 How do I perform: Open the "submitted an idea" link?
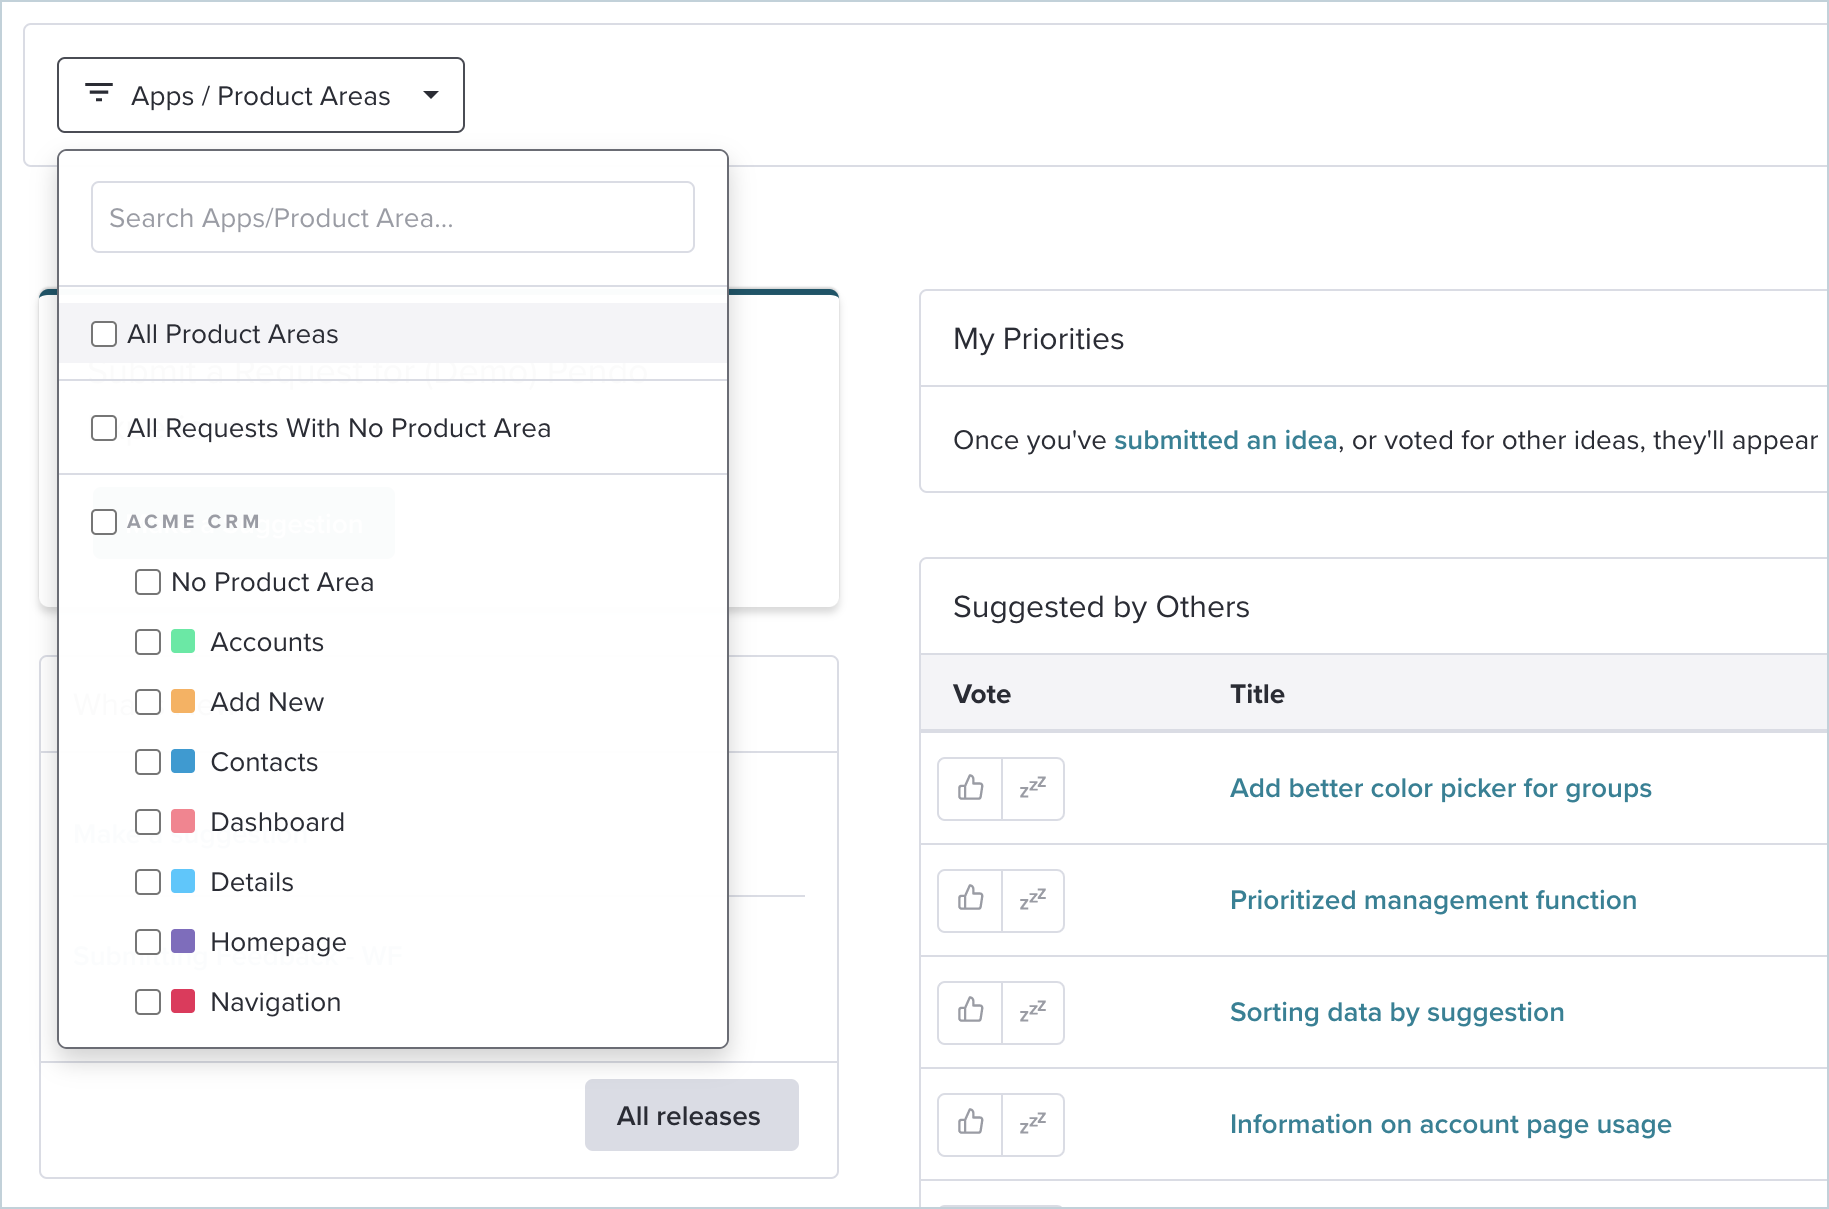click(1226, 440)
